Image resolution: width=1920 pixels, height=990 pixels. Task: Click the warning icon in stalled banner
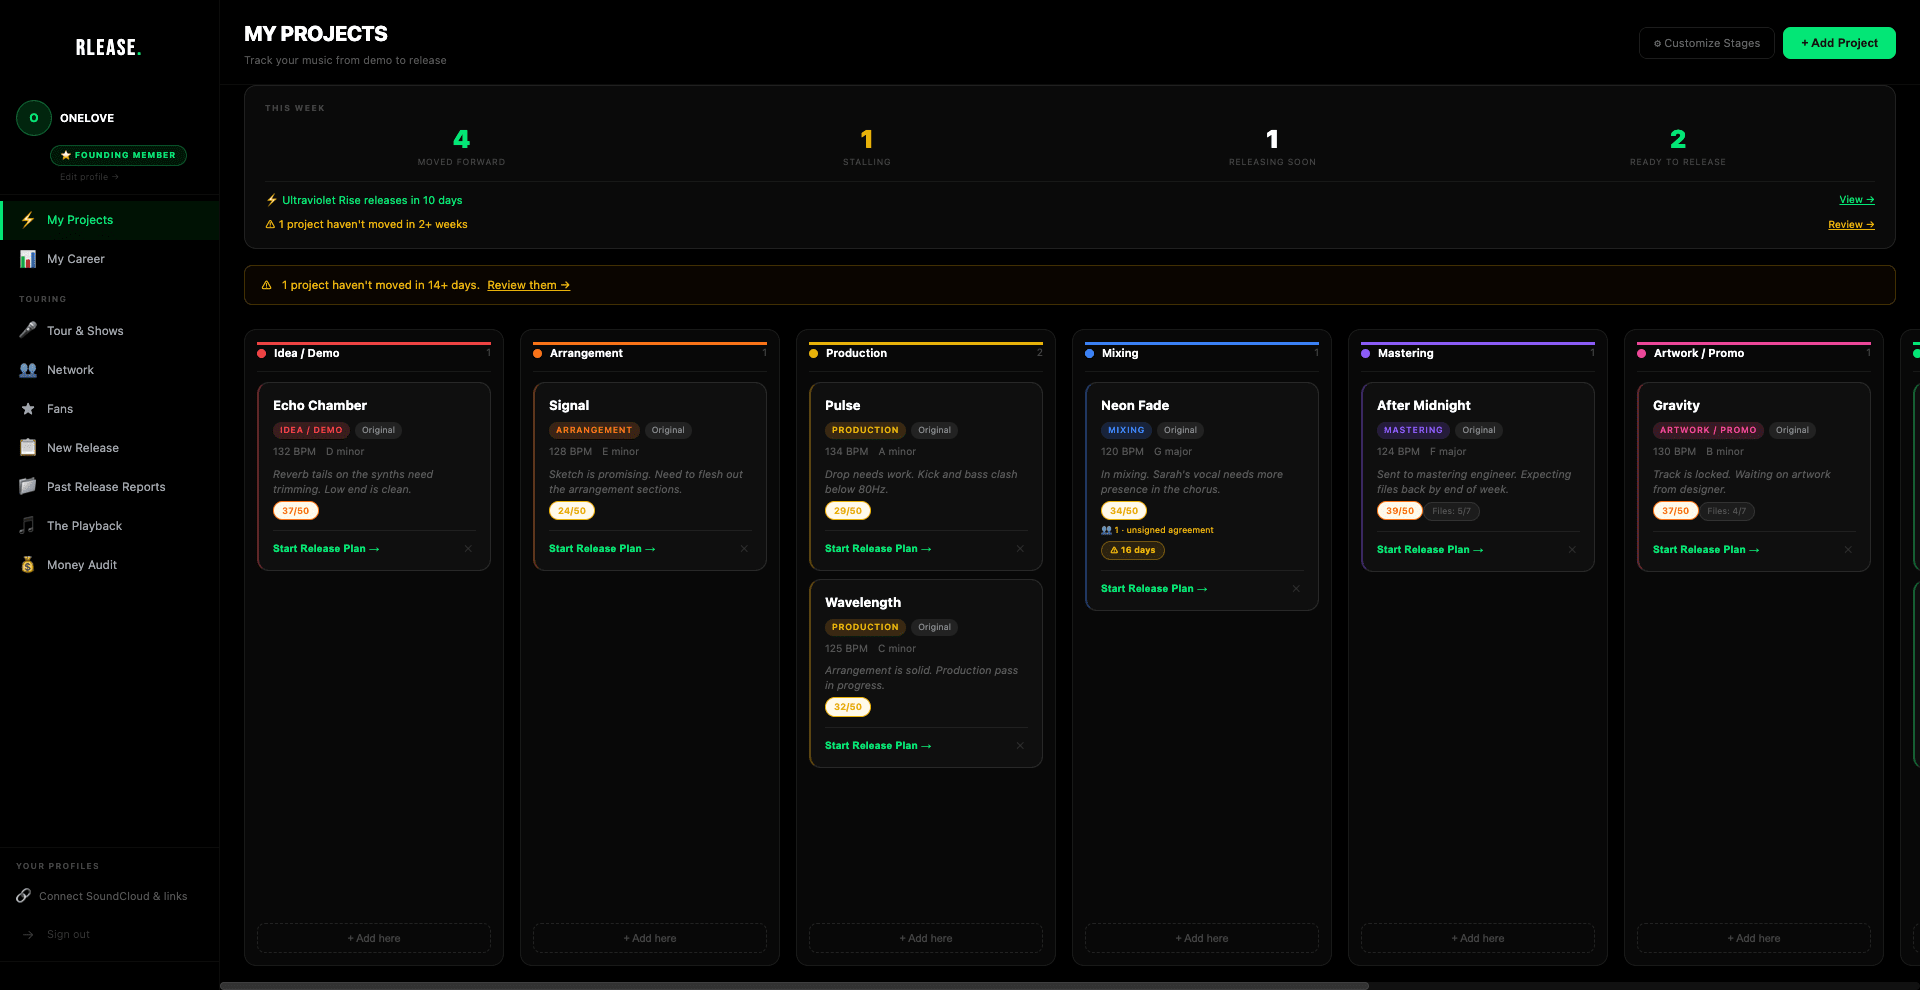267,285
